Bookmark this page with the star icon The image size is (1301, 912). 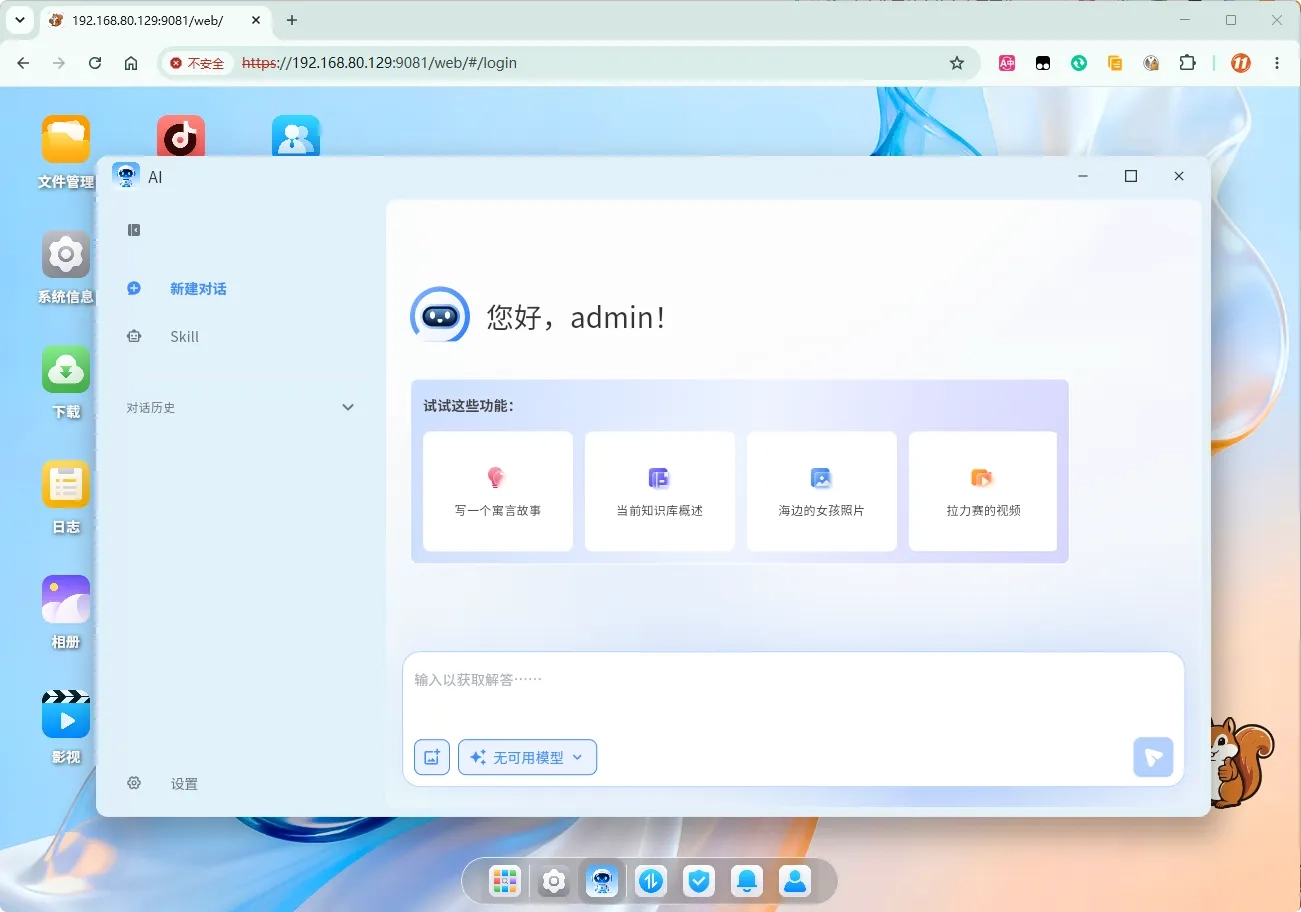(957, 63)
